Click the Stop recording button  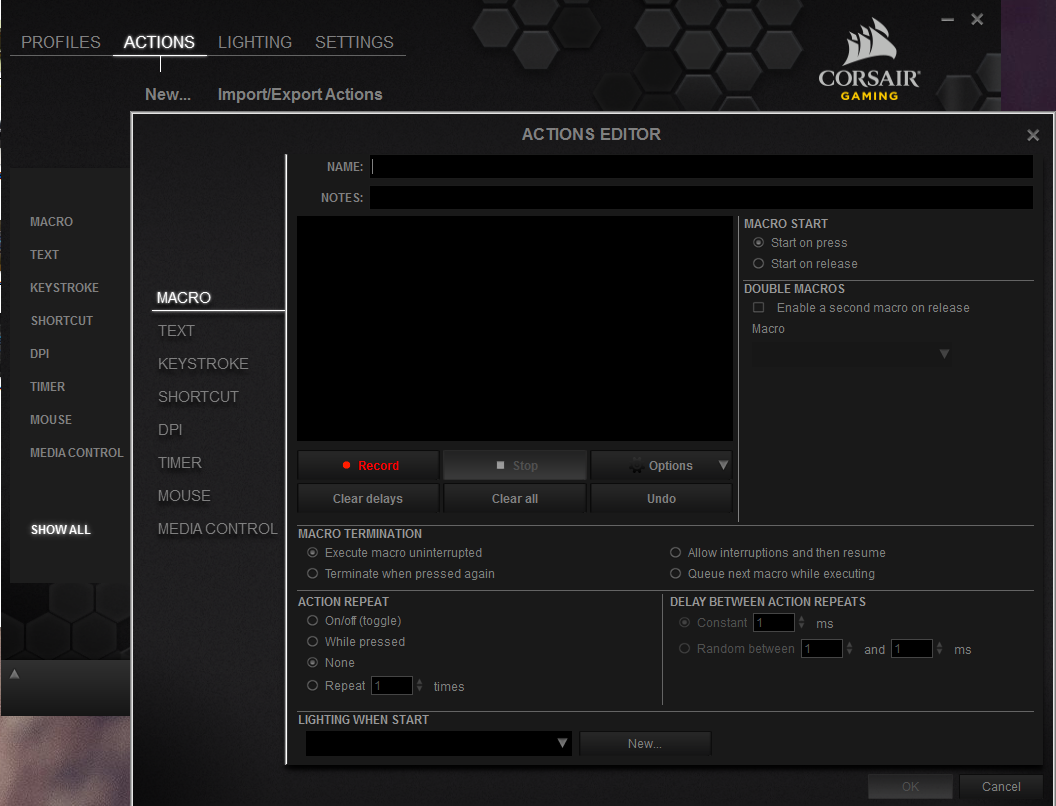(x=515, y=465)
